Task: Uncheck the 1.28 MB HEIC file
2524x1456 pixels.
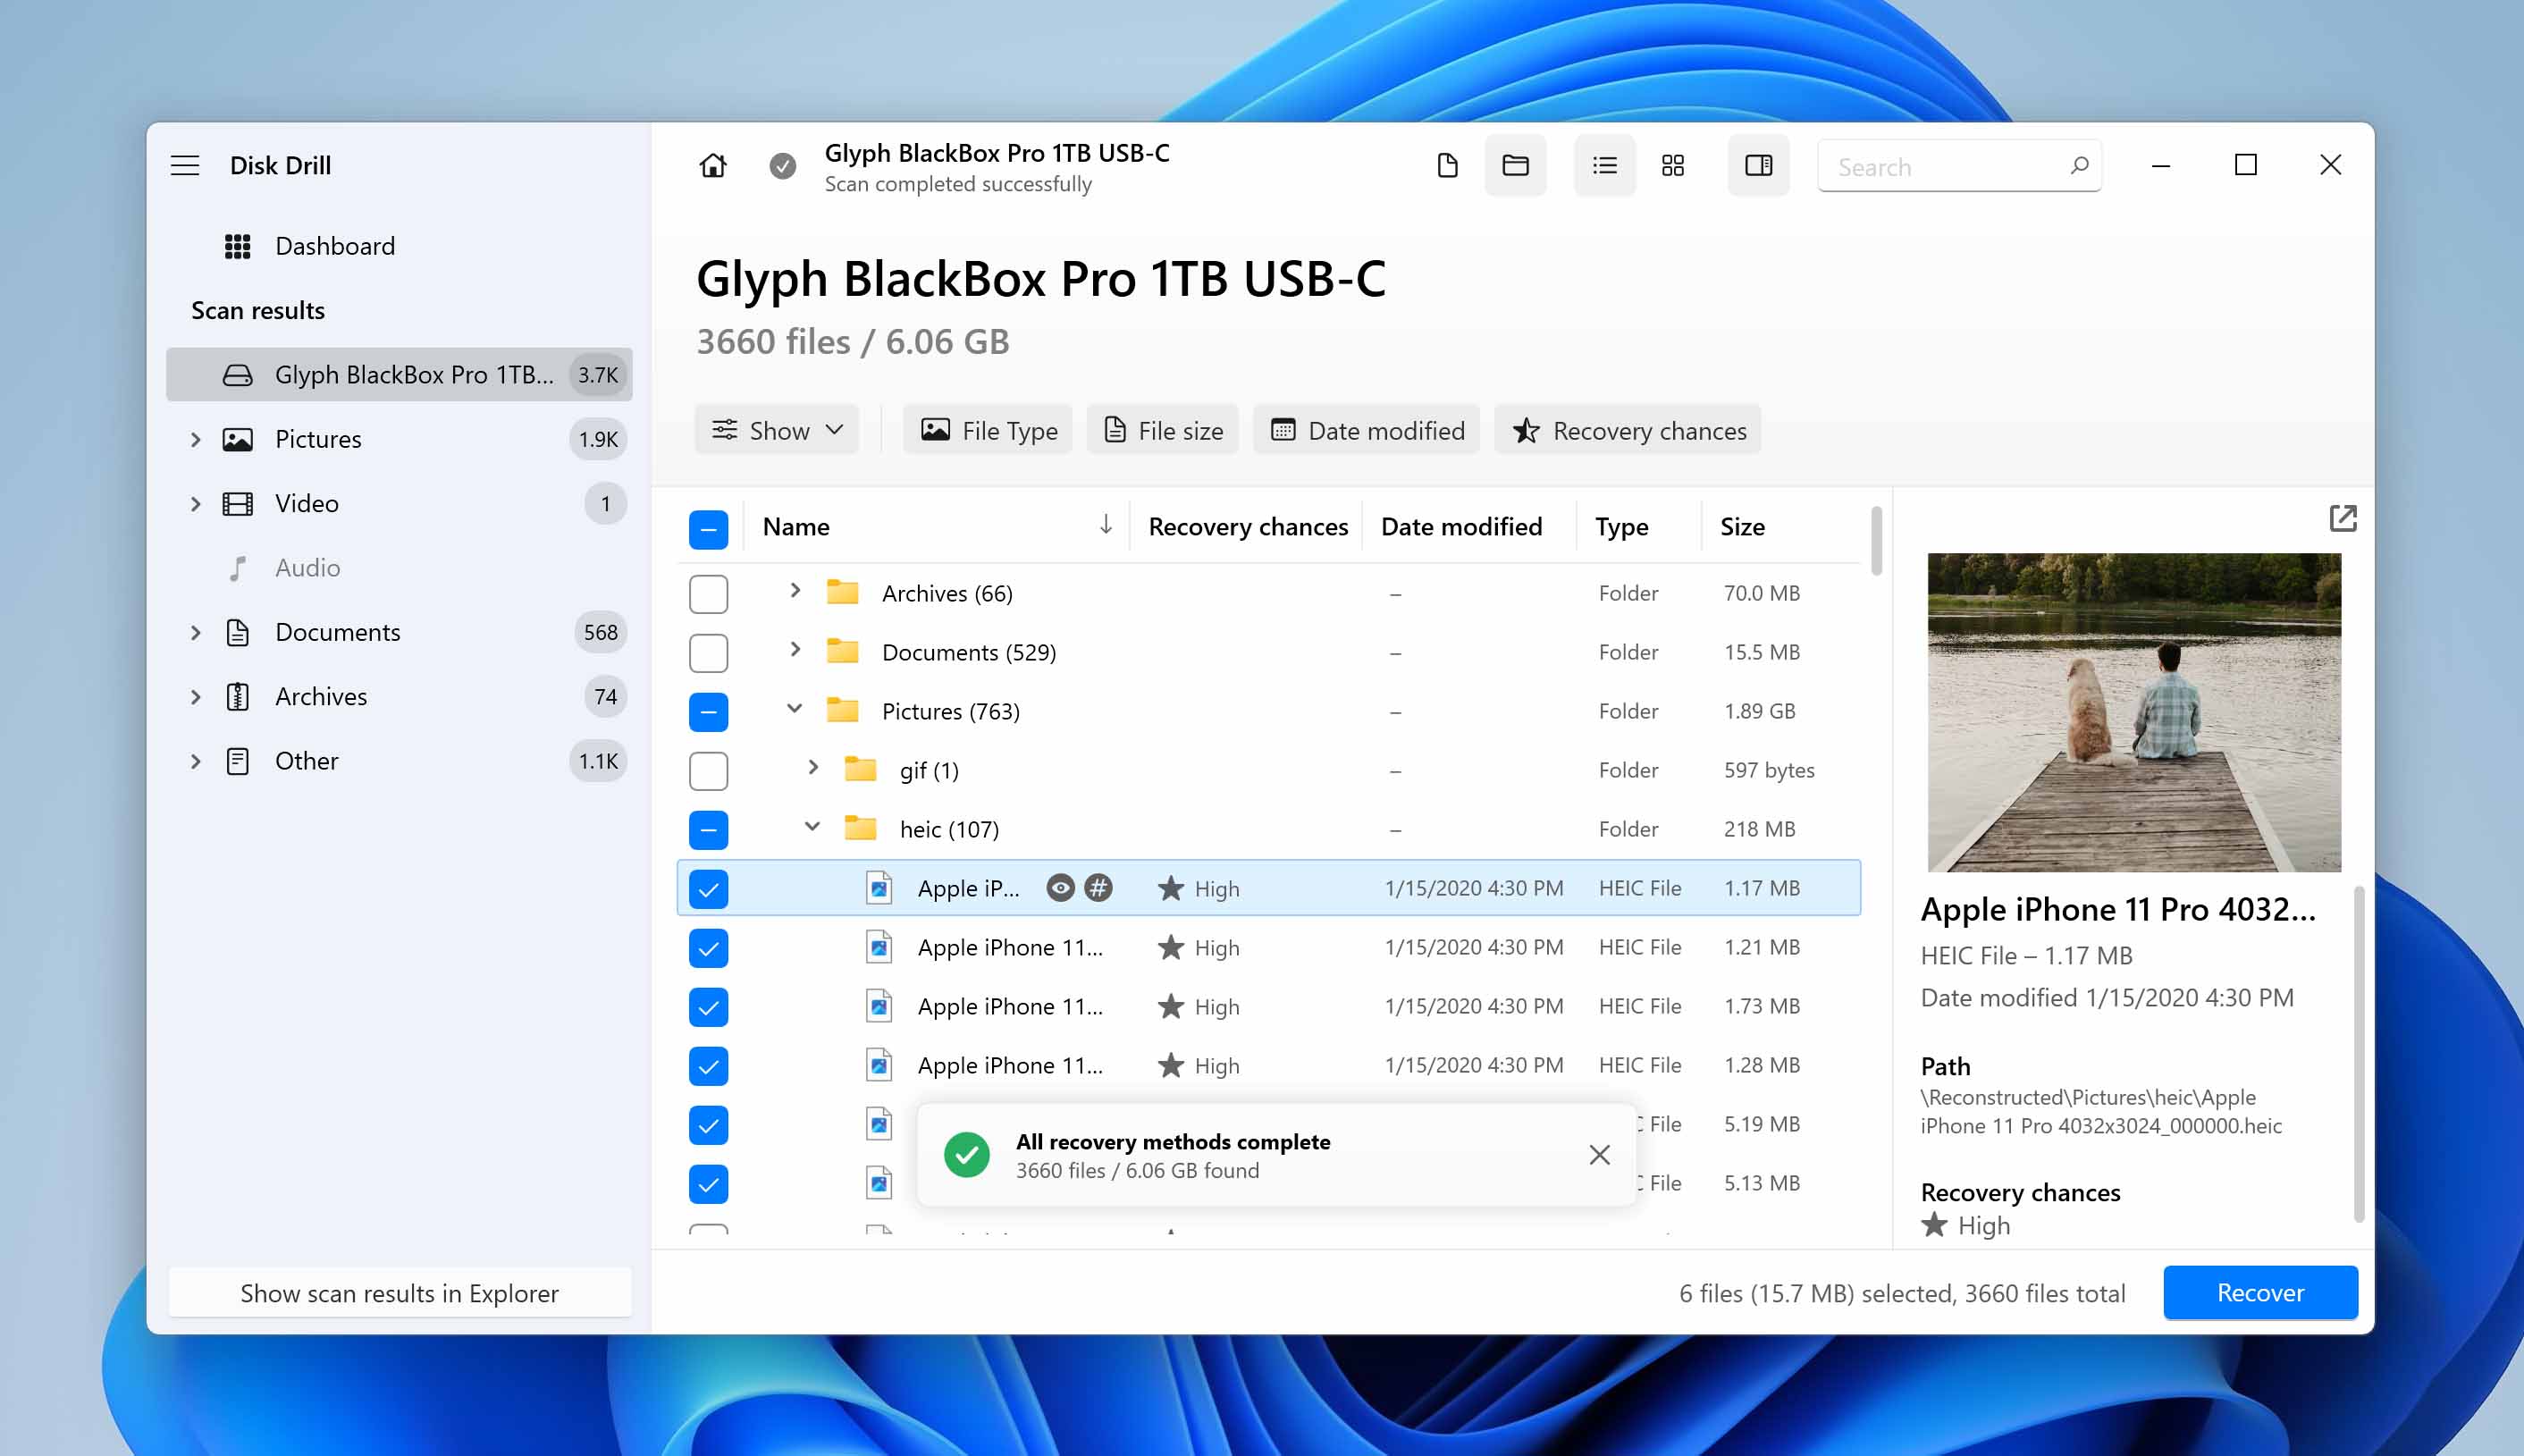Action: (x=708, y=1066)
